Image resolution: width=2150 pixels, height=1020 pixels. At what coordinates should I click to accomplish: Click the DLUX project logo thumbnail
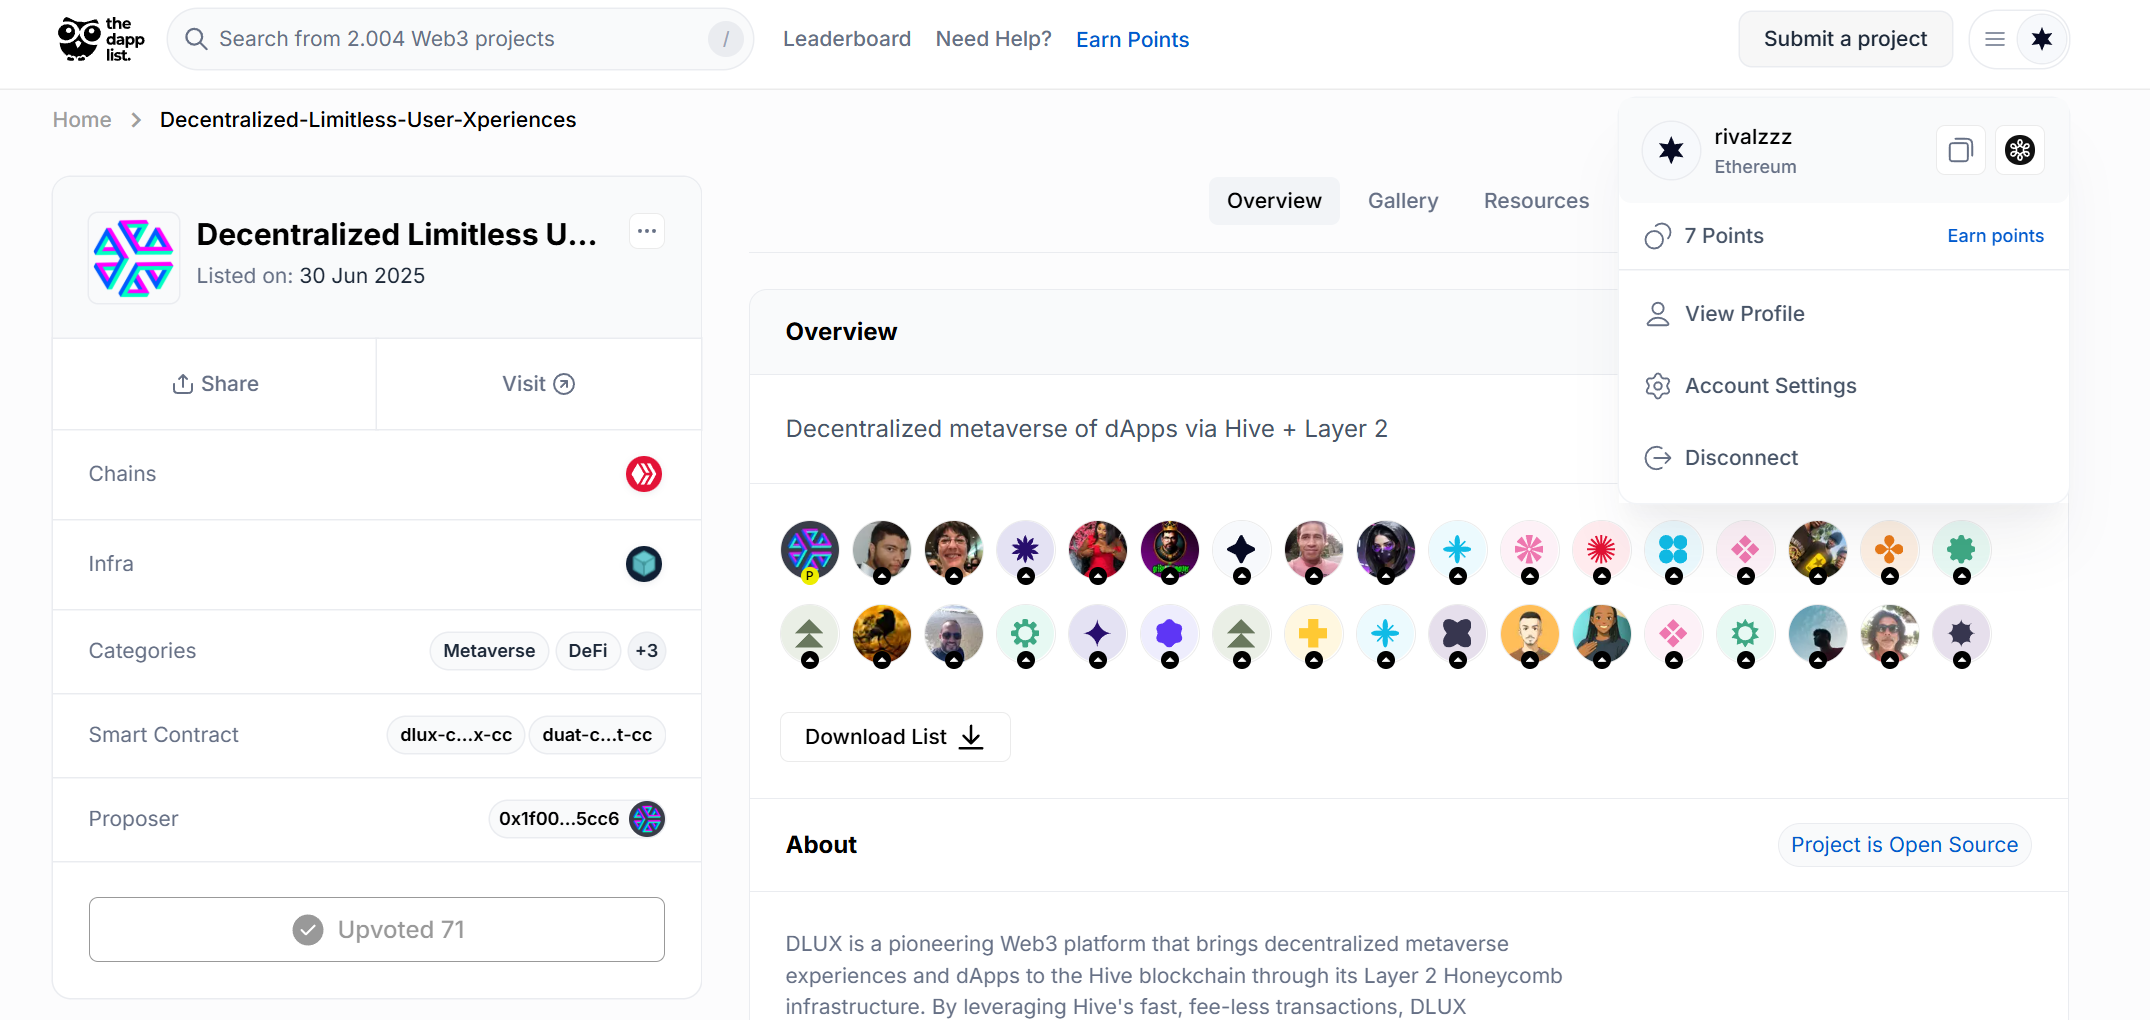click(134, 258)
